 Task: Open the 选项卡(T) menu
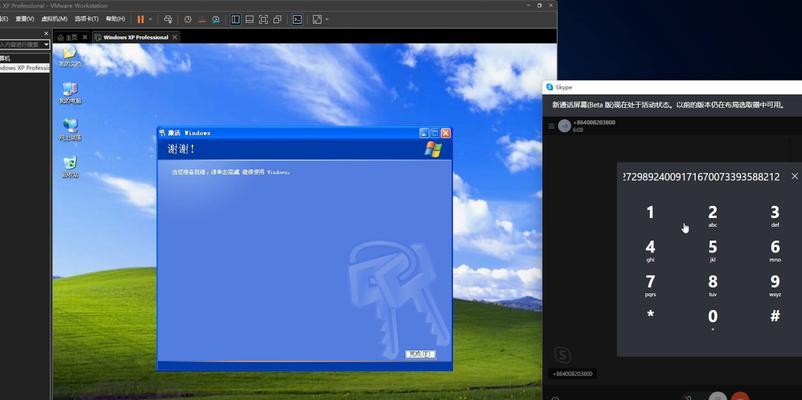tap(86, 19)
